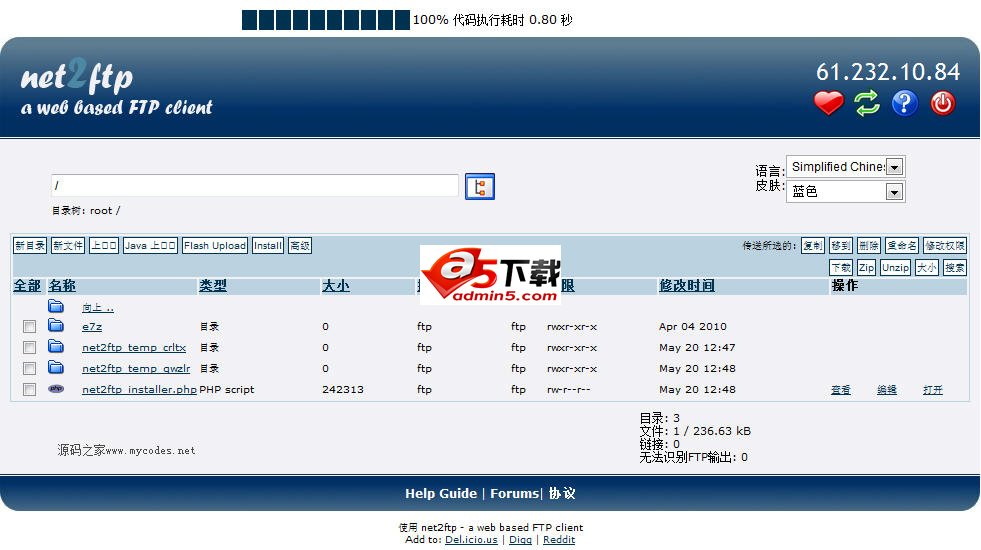Click the green refresh arrows icon
Viewport: 981px width, 550px height.
click(867, 103)
